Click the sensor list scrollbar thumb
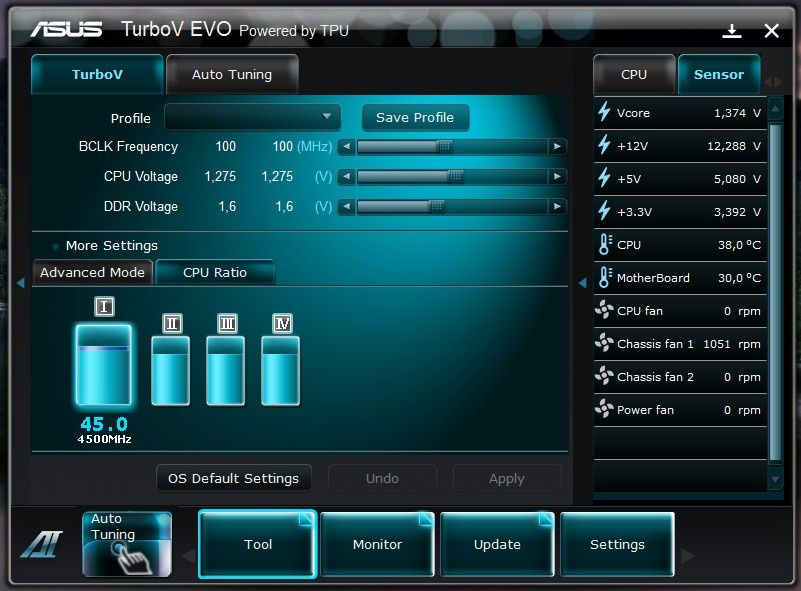The image size is (801, 591). click(x=775, y=292)
